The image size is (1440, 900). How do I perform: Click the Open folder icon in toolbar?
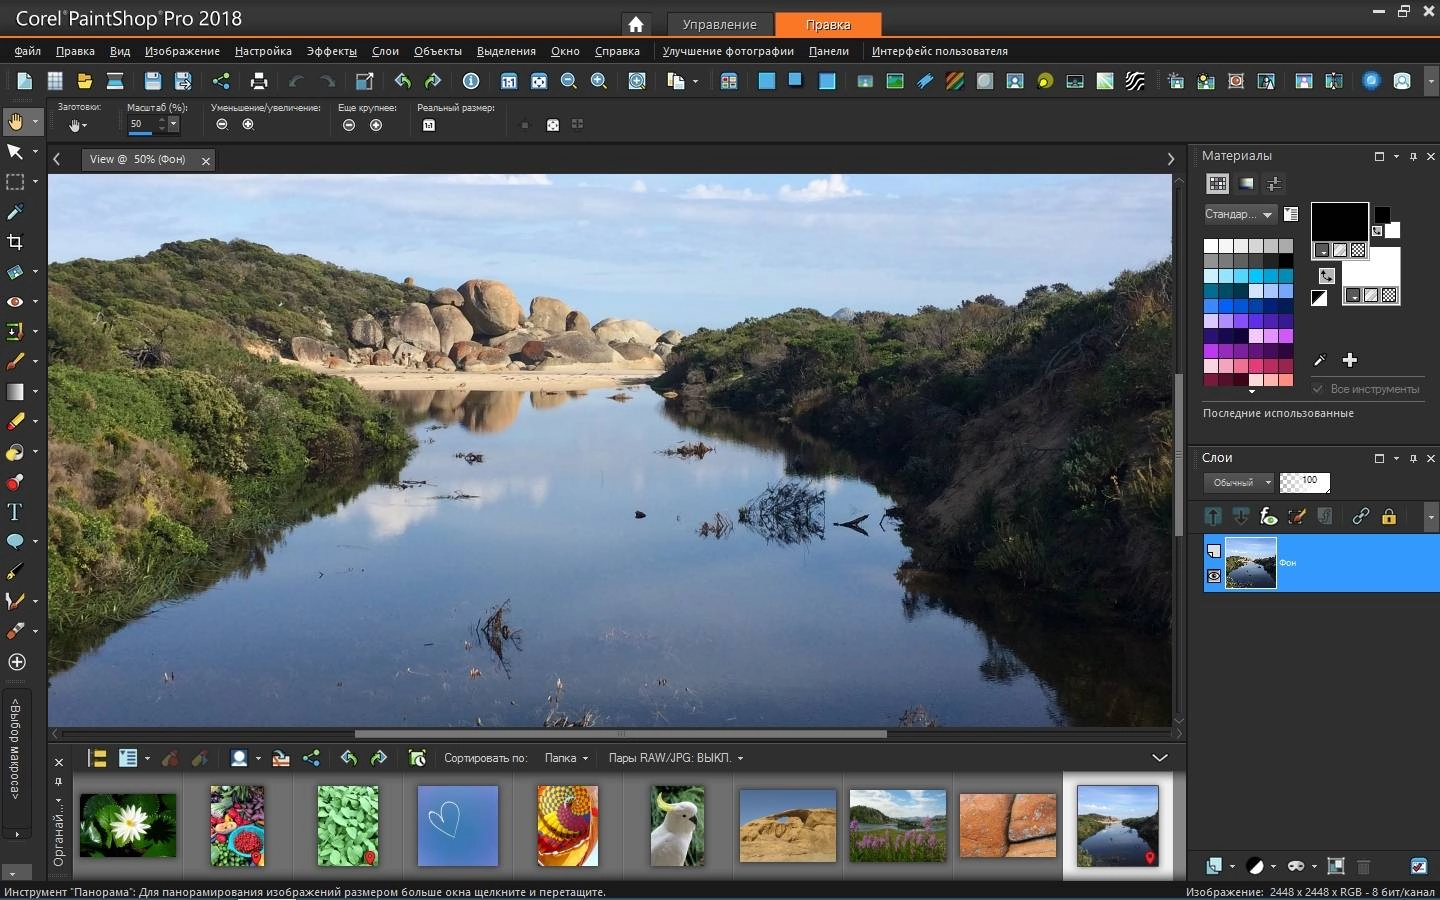tap(85, 81)
